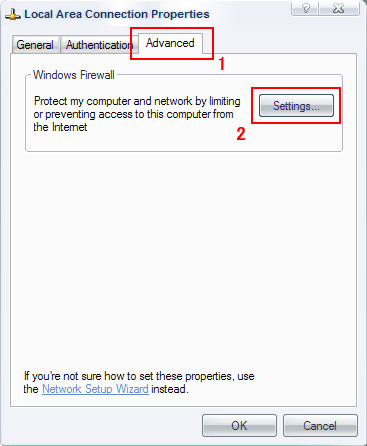Confirm changes with the OK button
This screenshot has height=446, width=367.
click(x=239, y=426)
